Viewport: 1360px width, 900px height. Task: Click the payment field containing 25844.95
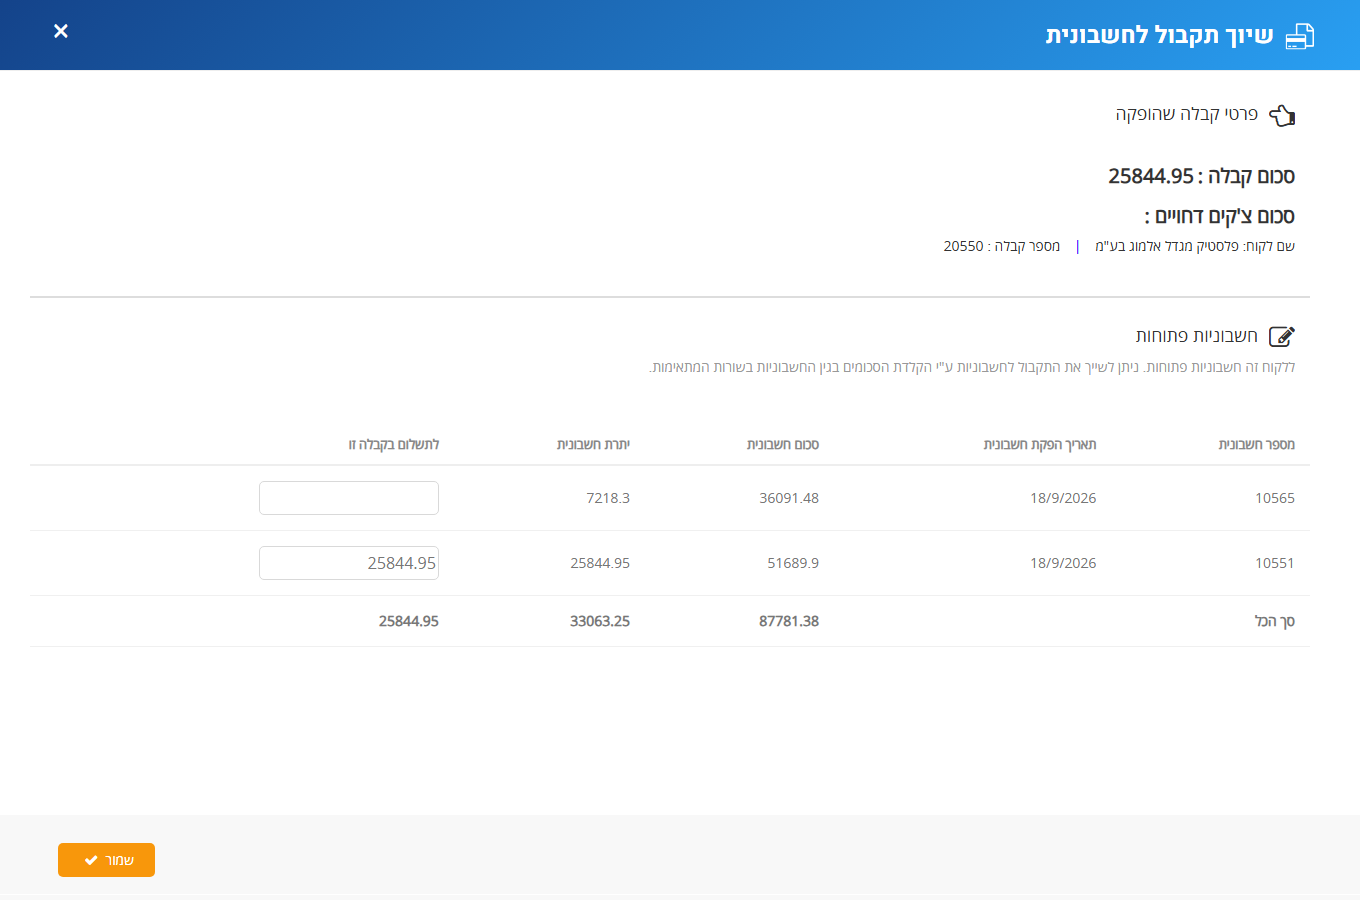[x=349, y=563]
